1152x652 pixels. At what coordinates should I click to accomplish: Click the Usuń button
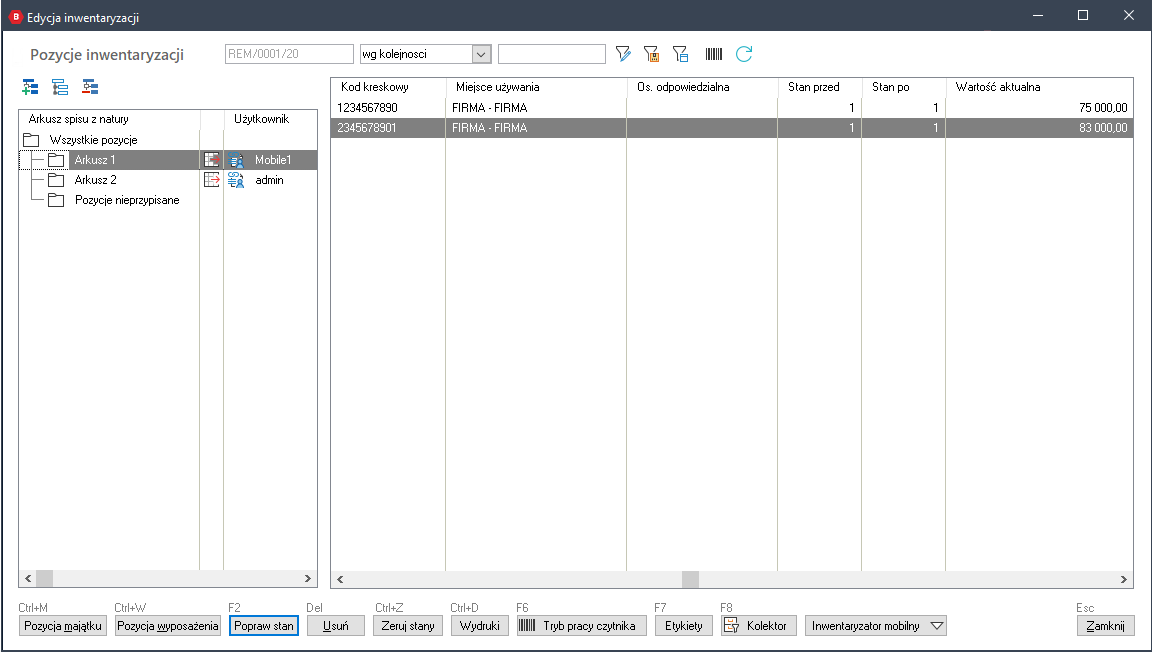[336, 626]
